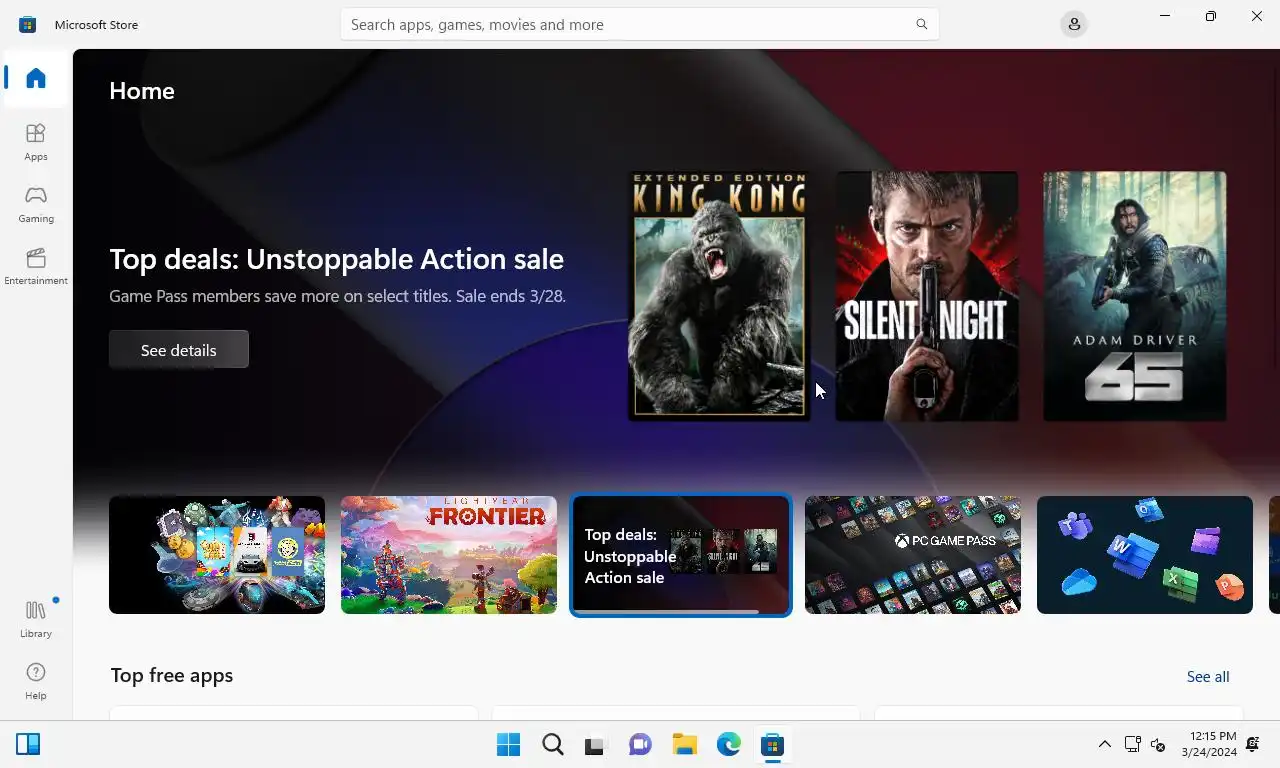Open the Widgets panel on taskbar
This screenshot has width=1280, height=768.
coord(28,744)
